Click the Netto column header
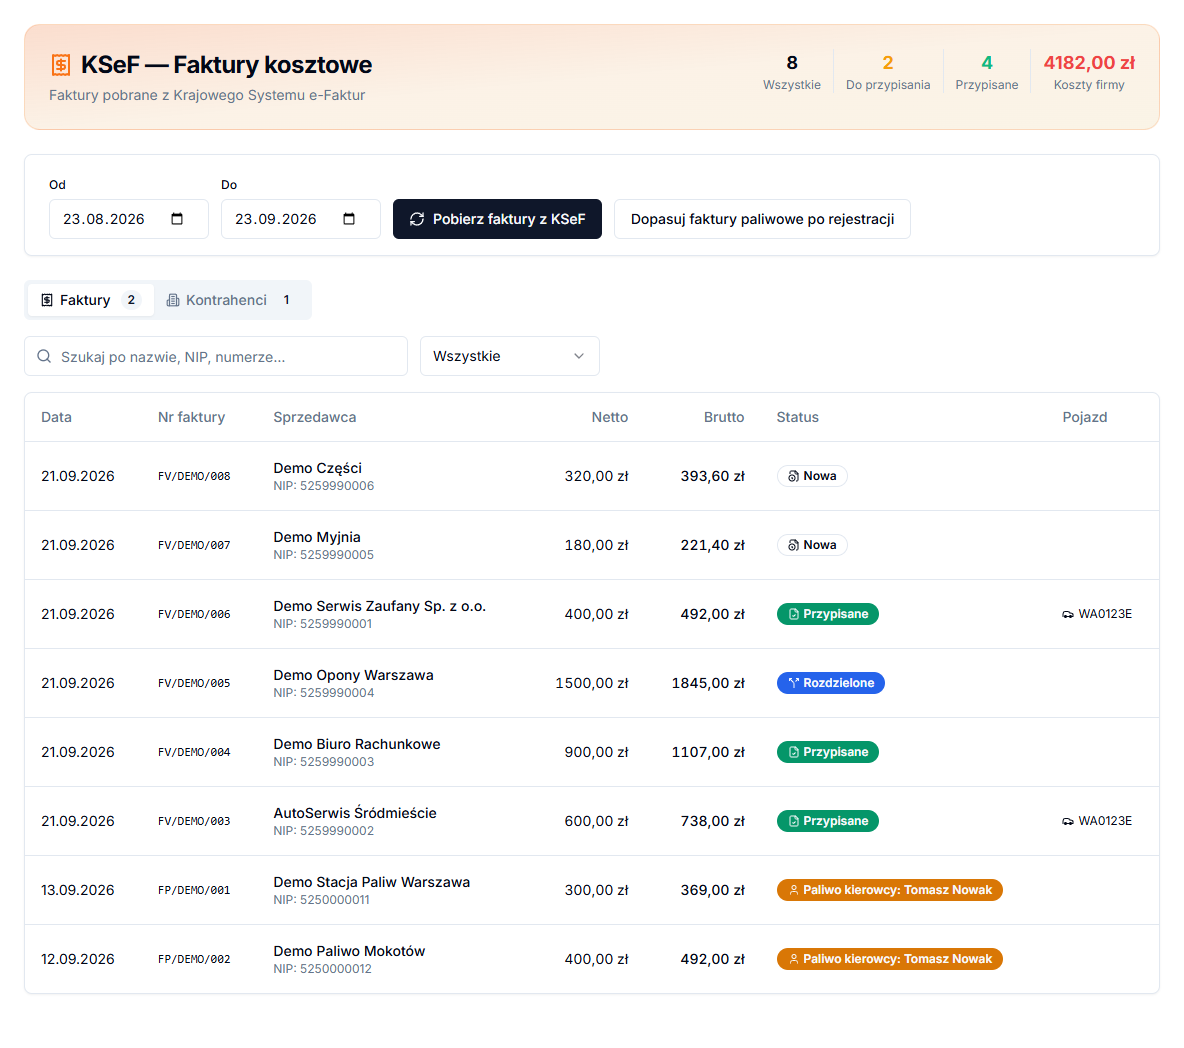Viewport: 1184px width, 1048px height. coord(609,418)
